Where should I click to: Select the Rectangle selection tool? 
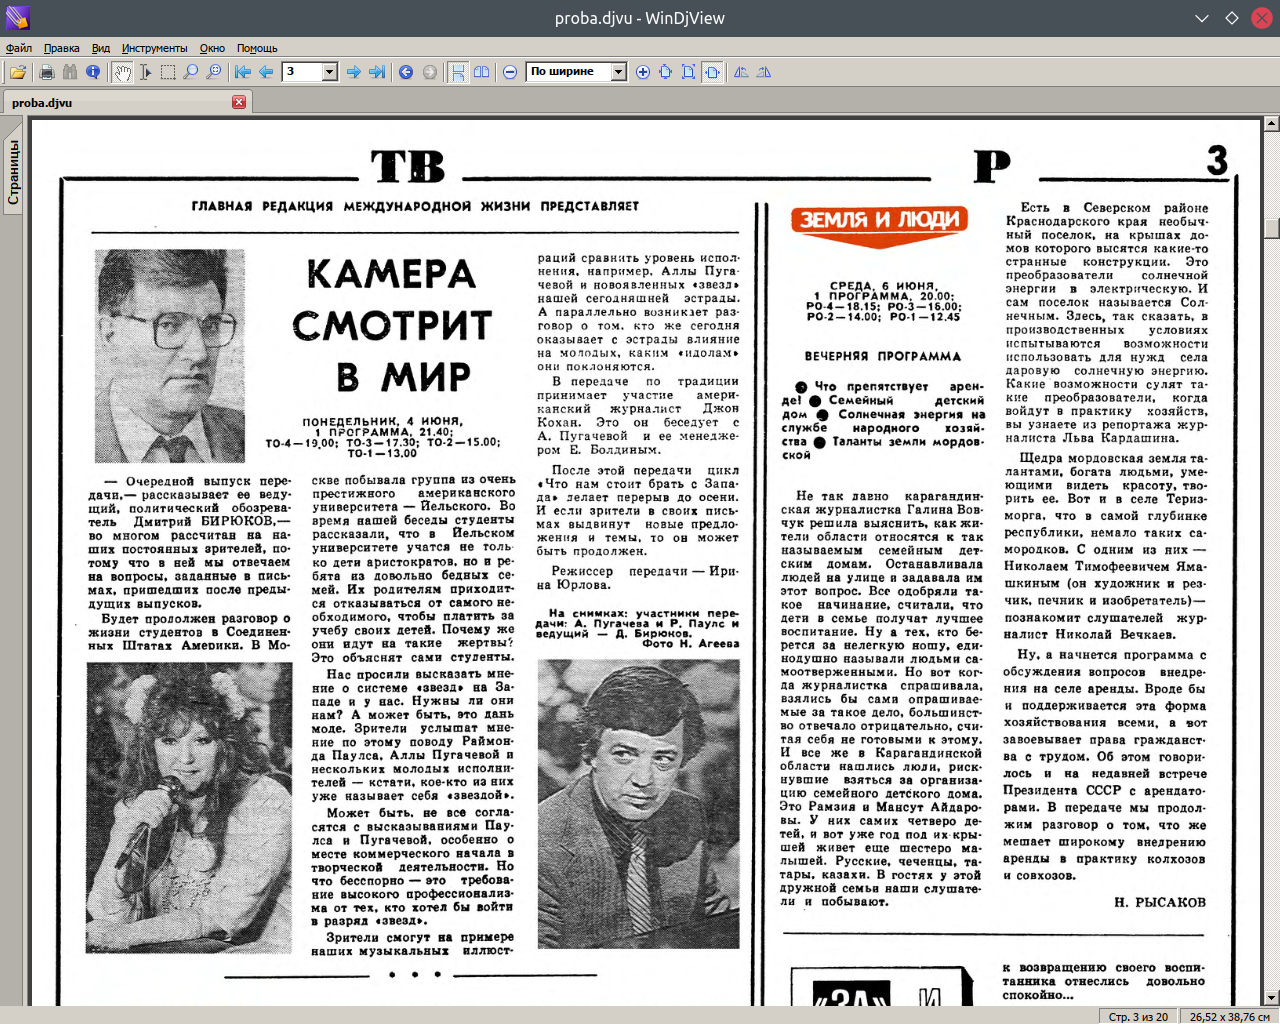[168, 72]
